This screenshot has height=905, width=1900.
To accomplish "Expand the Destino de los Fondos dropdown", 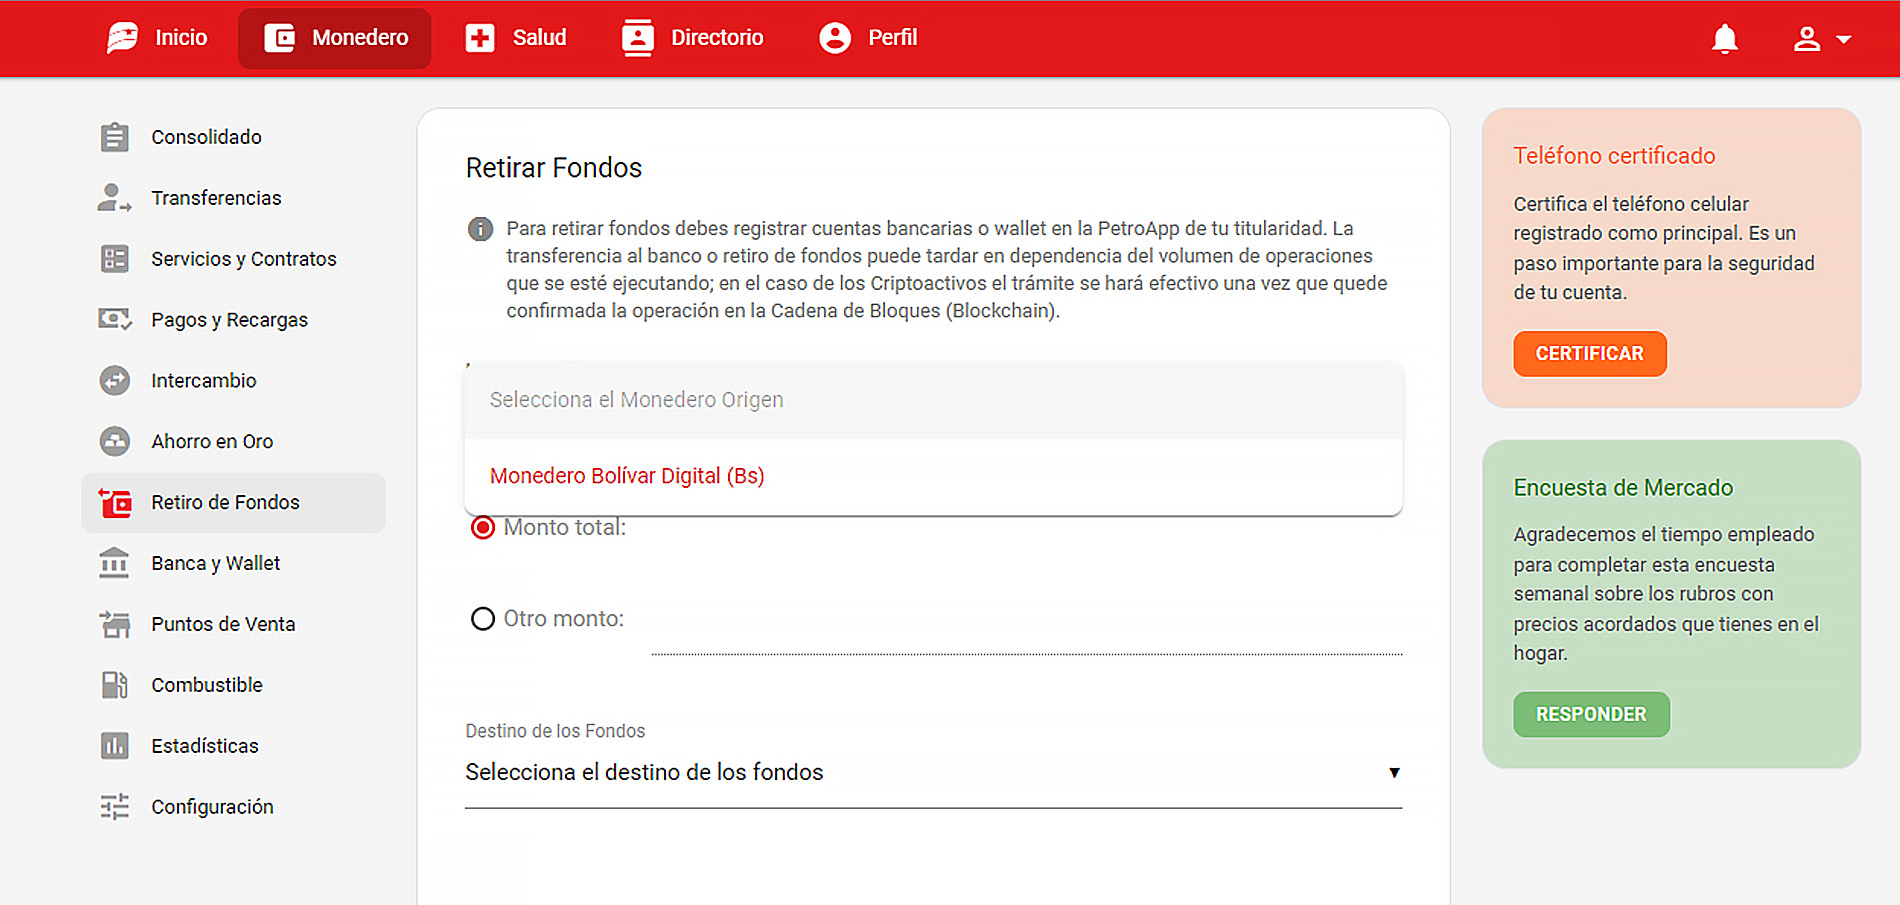I will pos(932,773).
